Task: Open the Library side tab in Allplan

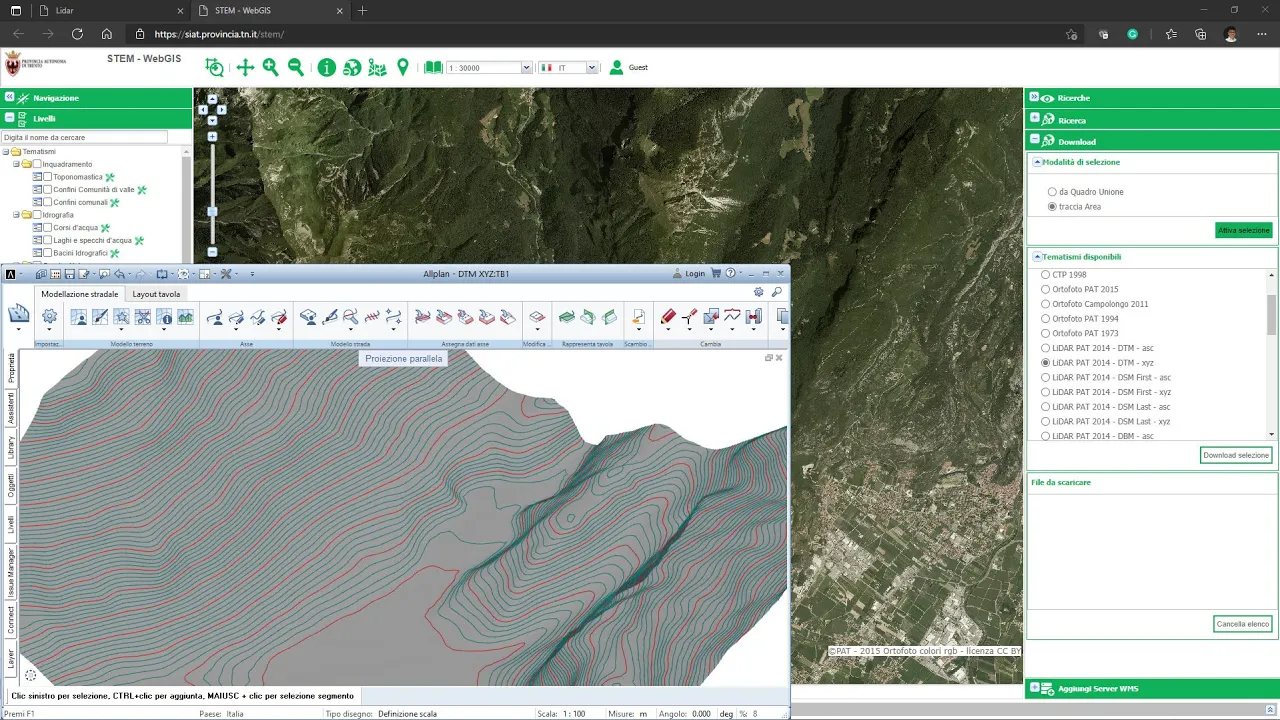Action: (11, 447)
